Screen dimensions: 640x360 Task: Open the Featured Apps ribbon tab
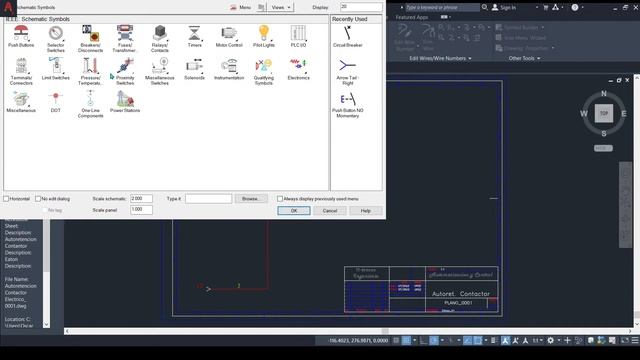click(411, 17)
